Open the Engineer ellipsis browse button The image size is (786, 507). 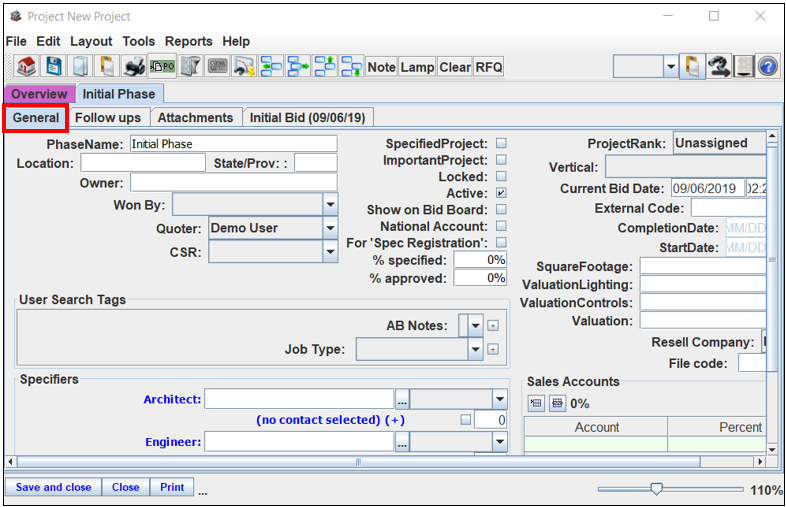[402, 442]
